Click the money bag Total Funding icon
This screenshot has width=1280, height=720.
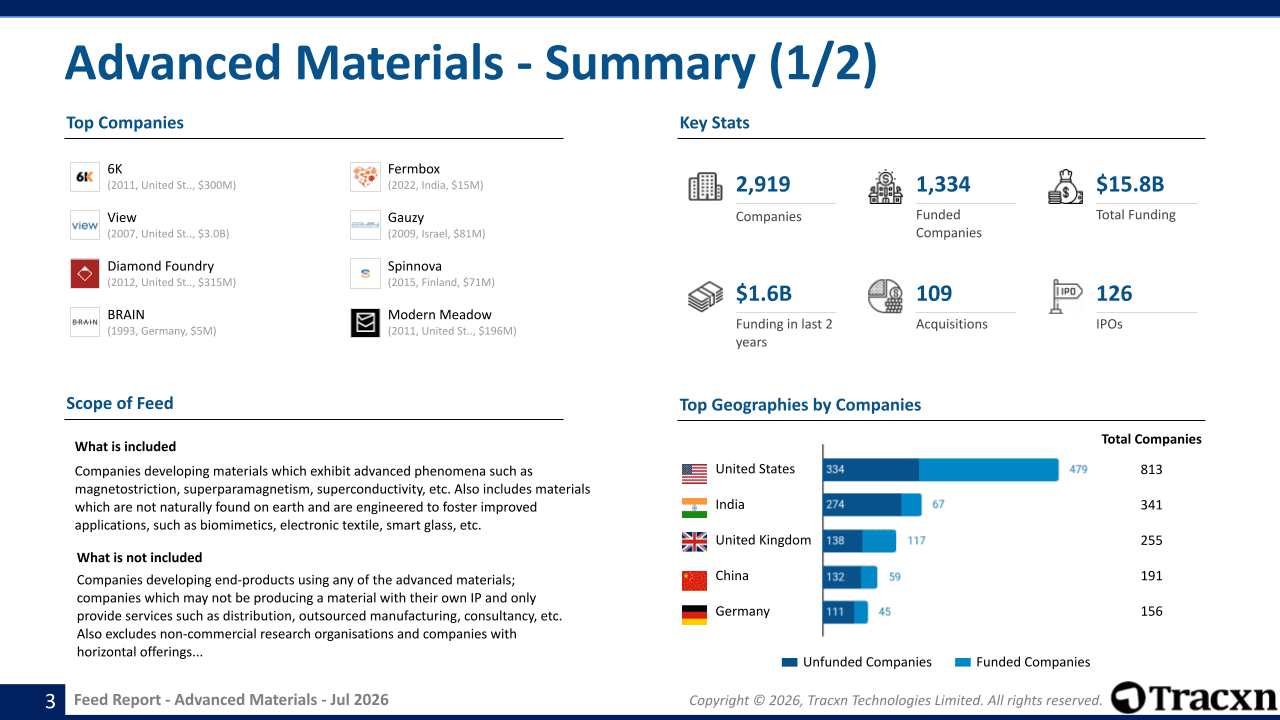1065,187
